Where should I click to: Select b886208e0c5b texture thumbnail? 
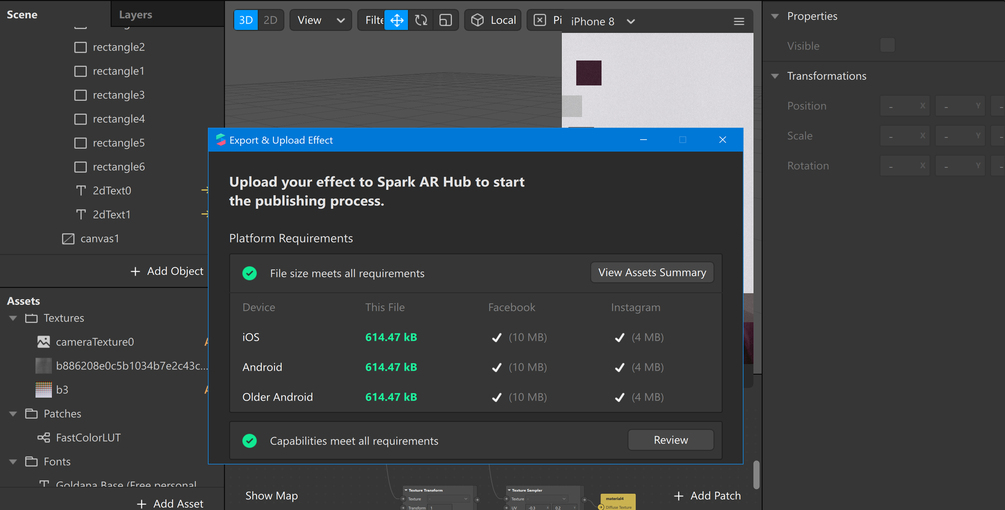coord(44,366)
